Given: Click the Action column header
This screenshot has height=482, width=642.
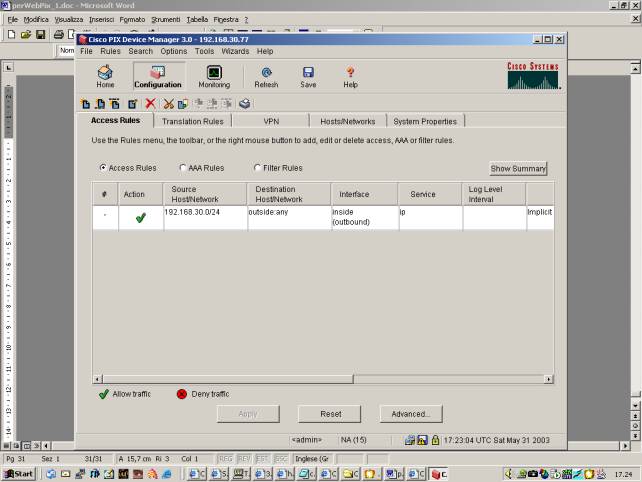Looking at the screenshot, I should click(140, 194).
